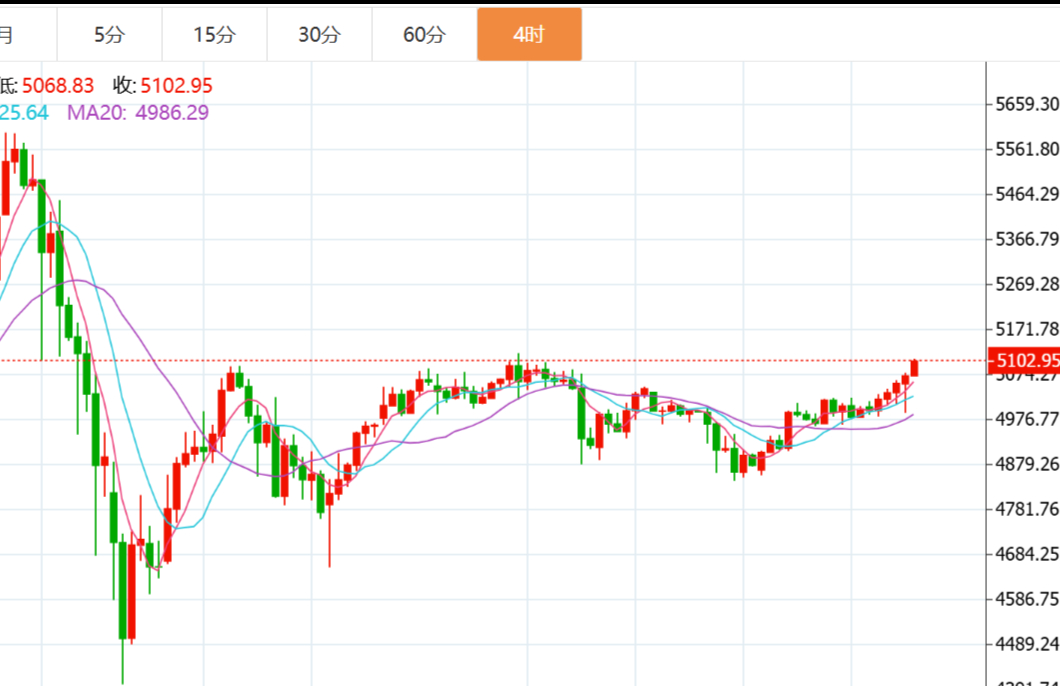Click the cyan moving average value 25.64
The width and height of the screenshot is (1060, 686).
pyautogui.click(x=24, y=113)
